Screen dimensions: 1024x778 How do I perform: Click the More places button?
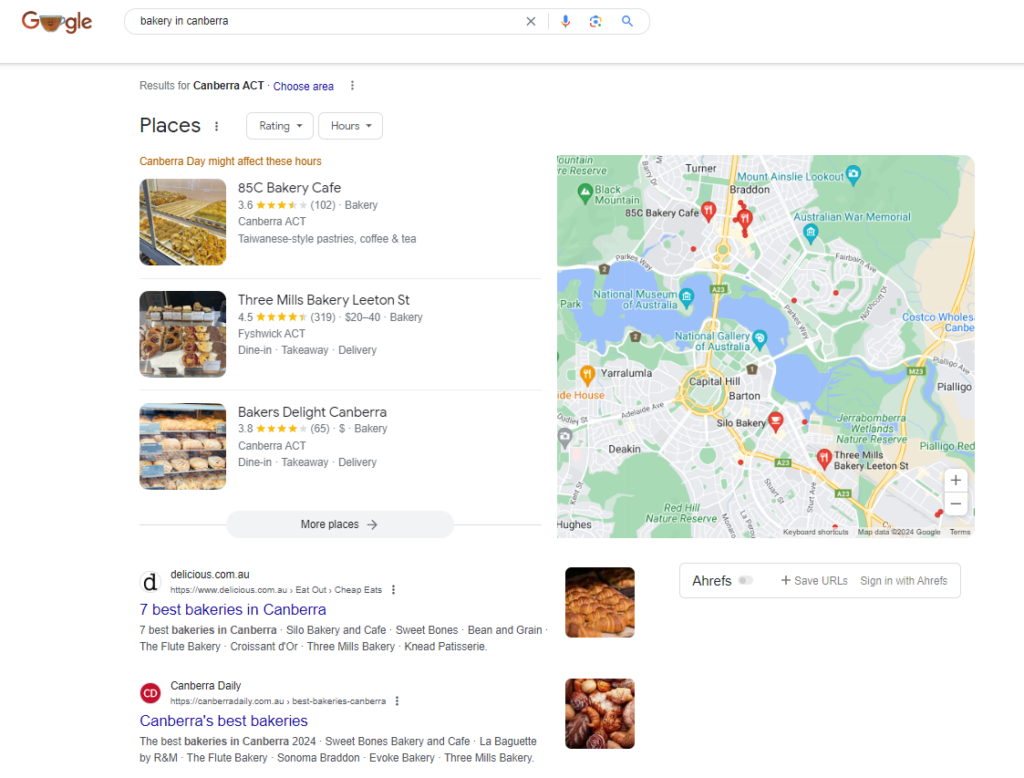(339, 524)
